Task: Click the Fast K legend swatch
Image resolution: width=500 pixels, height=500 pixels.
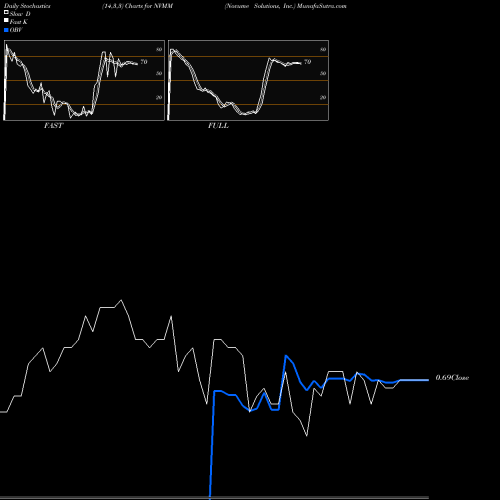Action: coord(6,20)
